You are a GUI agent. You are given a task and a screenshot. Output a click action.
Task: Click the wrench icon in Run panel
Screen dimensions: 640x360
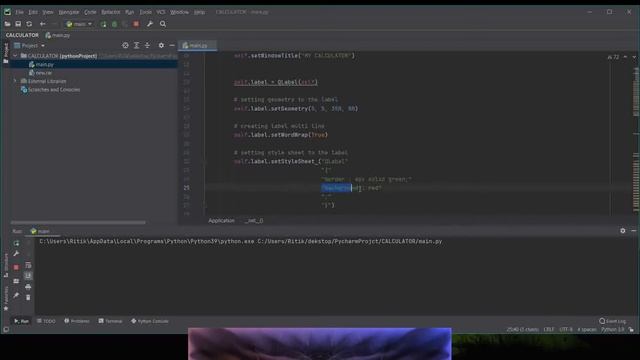[x=16, y=254]
